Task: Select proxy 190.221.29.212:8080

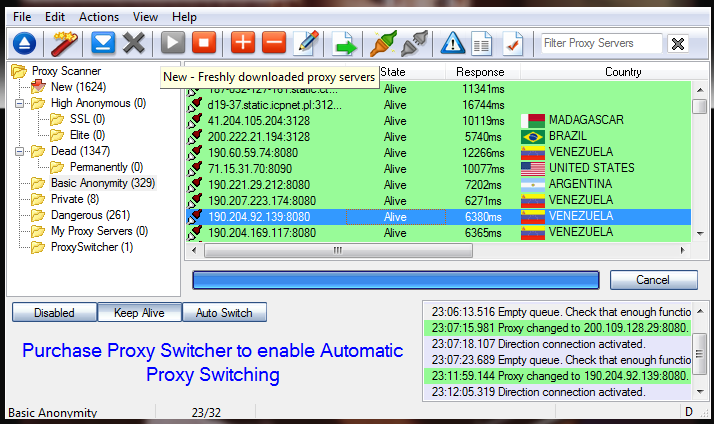Action: (x=439, y=185)
